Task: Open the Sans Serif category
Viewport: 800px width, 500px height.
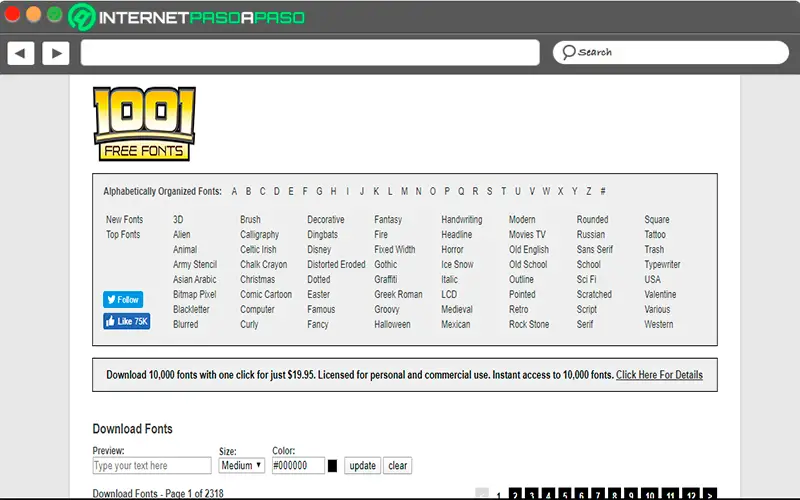Action: tap(595, 249)
